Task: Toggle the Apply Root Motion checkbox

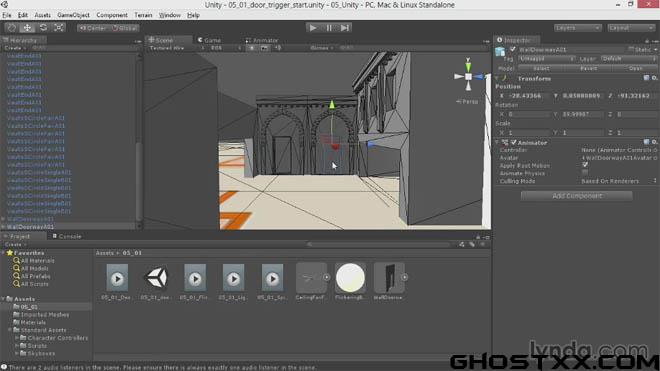Action: click(585, 165)
